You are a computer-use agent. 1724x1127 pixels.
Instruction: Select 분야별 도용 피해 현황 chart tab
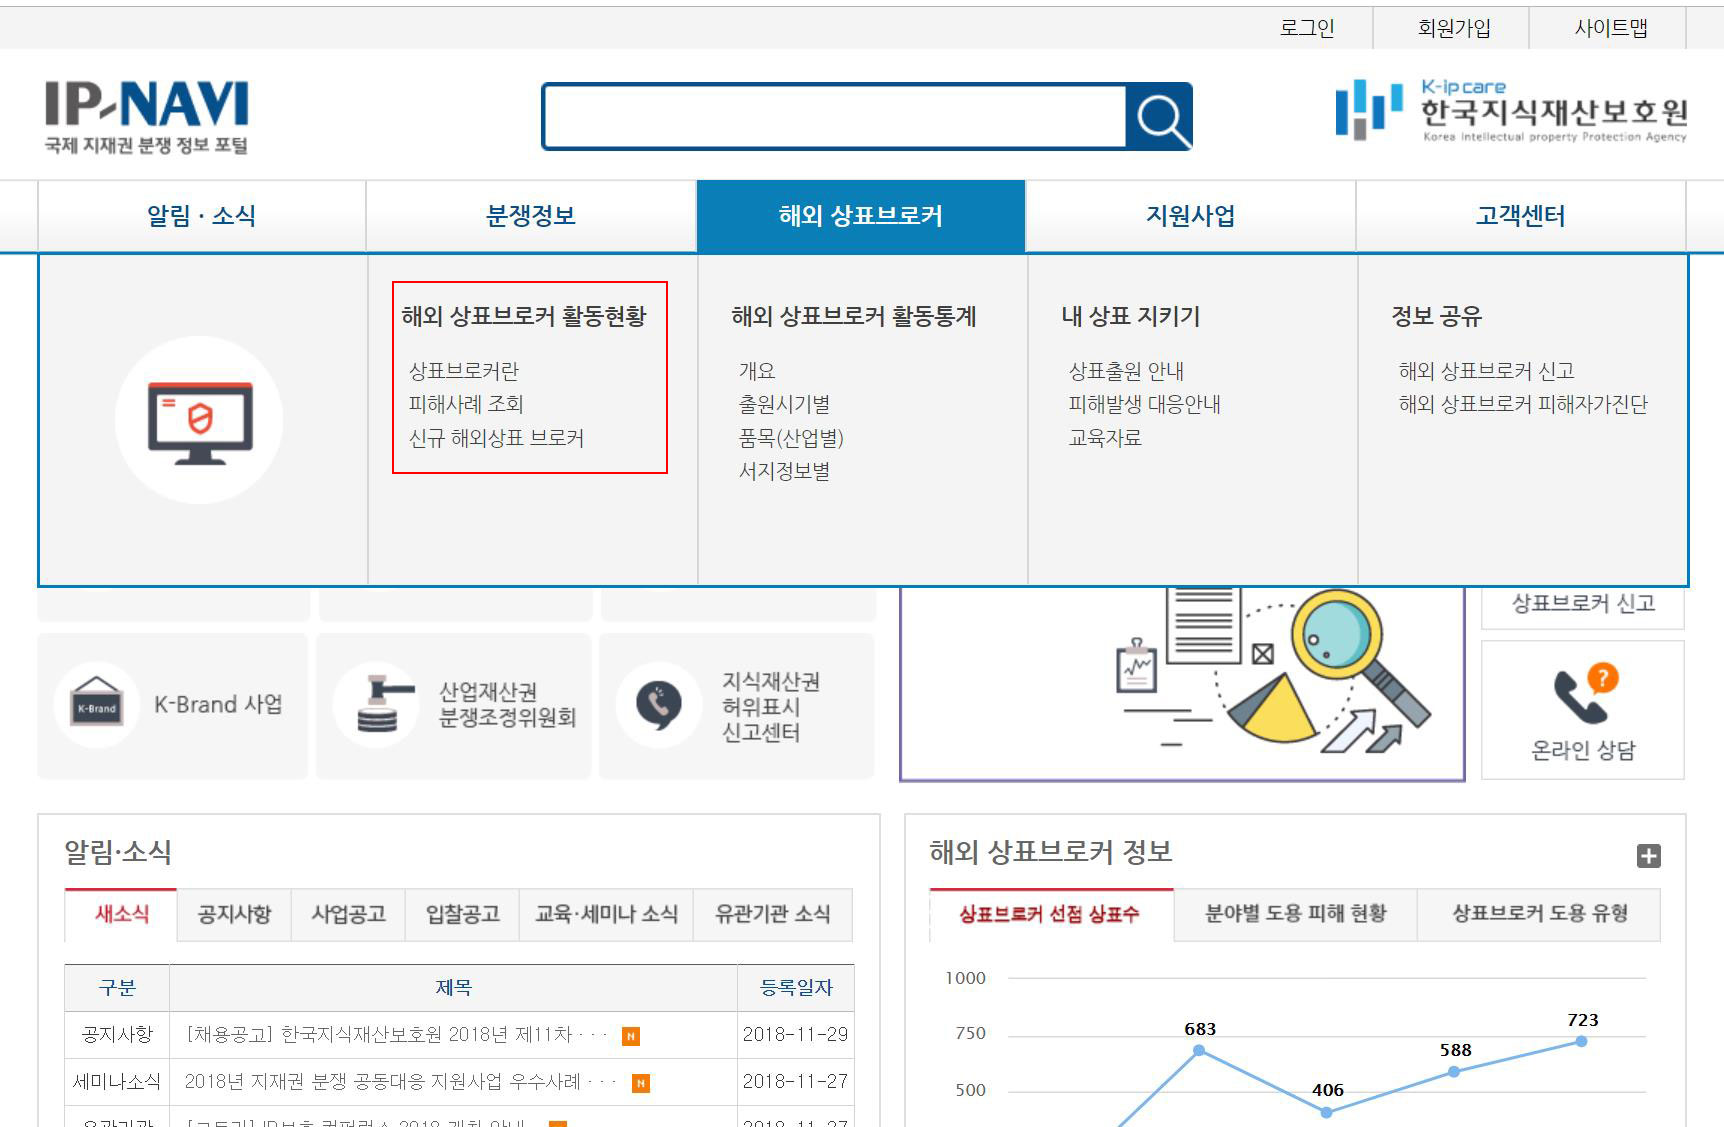point(1296,914)
